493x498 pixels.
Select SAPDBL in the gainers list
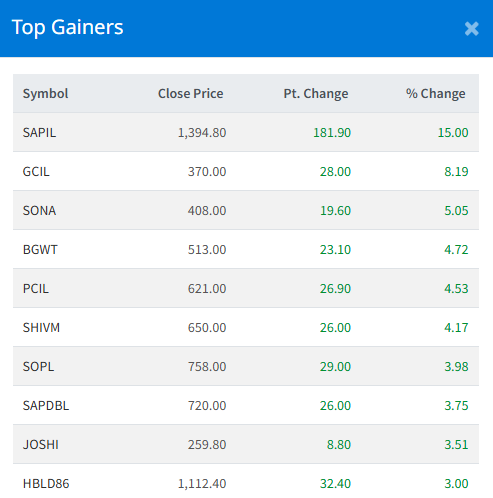pyautogui.click(x=46, y=406)
